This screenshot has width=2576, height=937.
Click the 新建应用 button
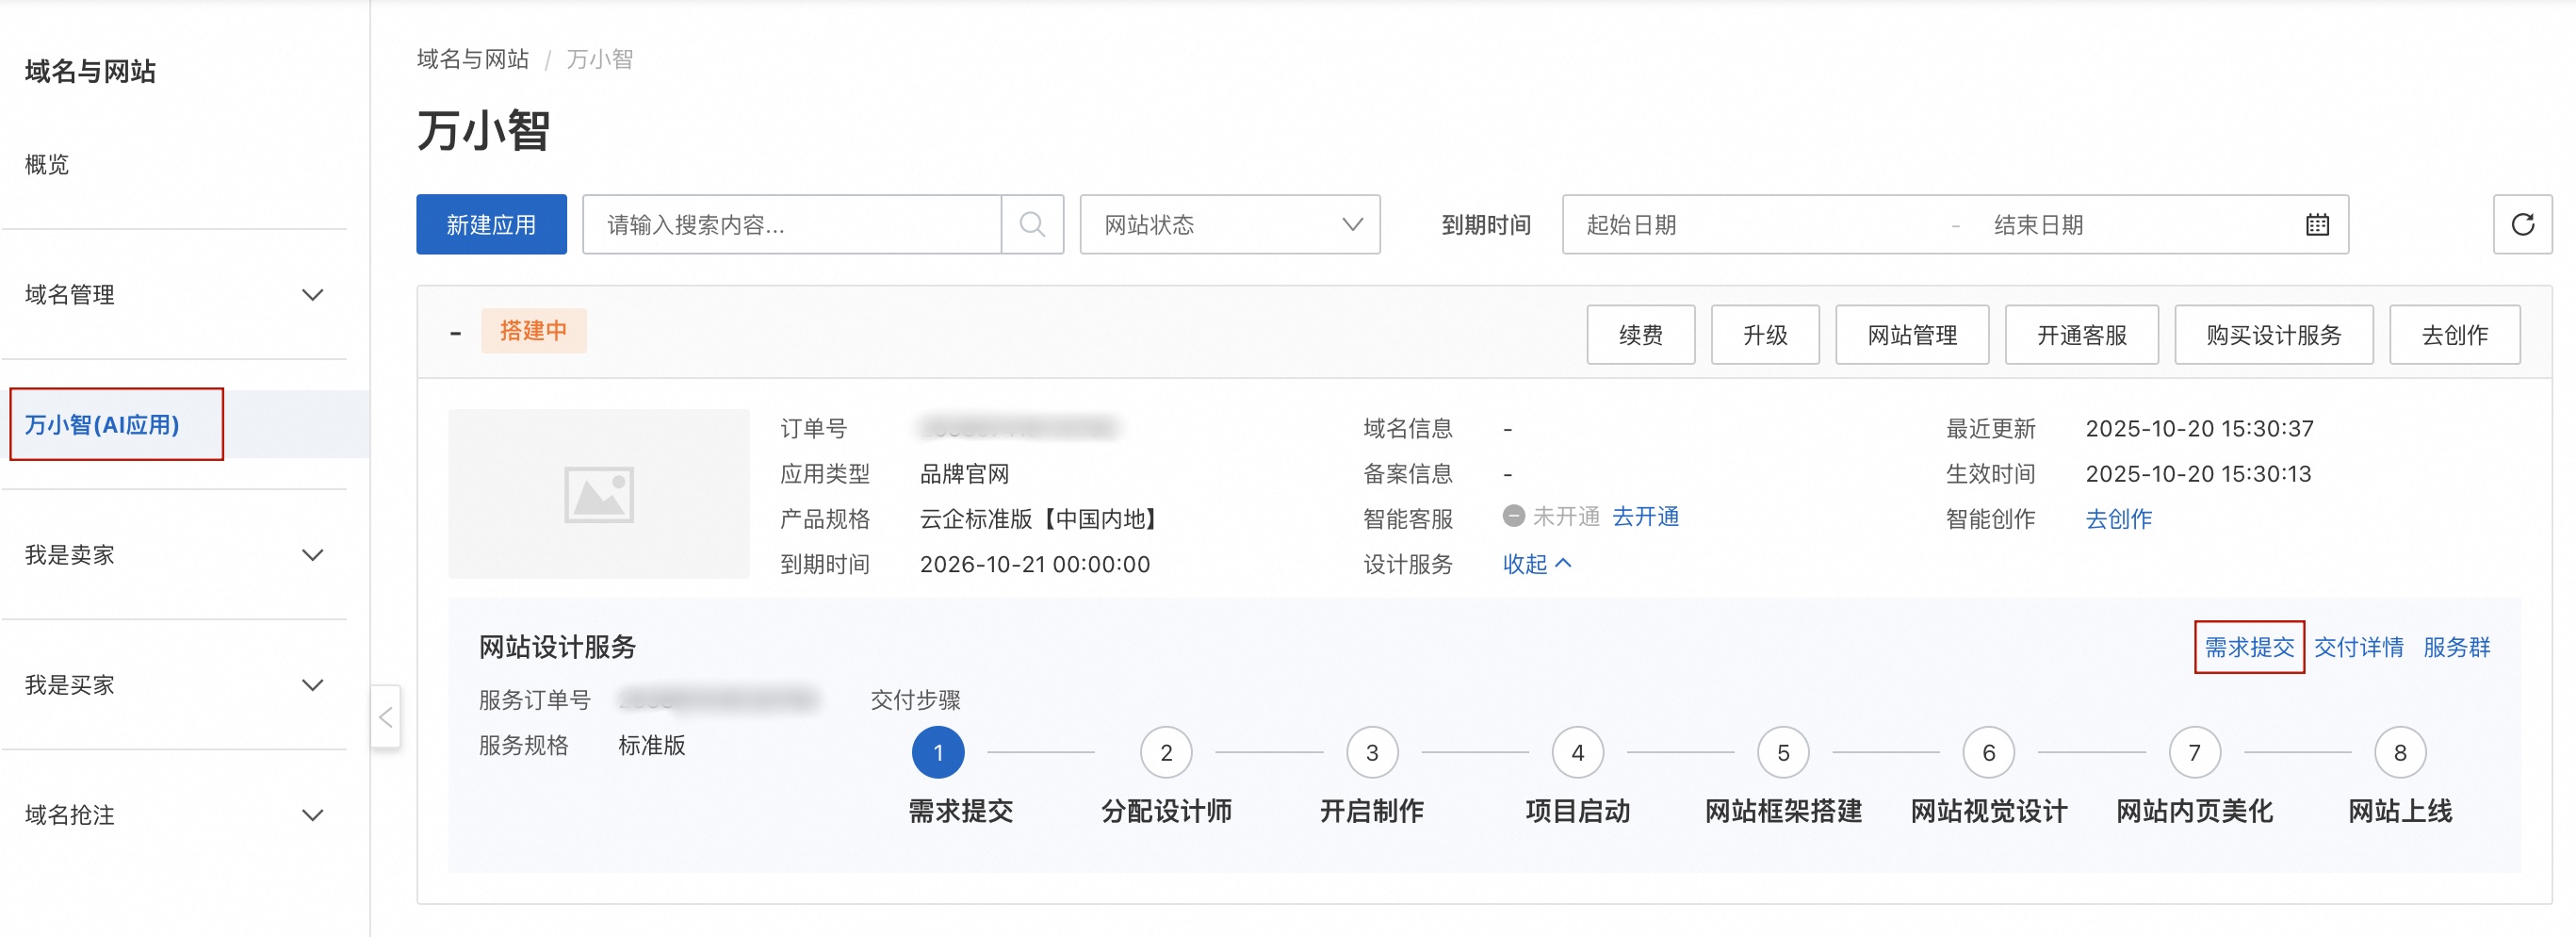pos(491,224)
